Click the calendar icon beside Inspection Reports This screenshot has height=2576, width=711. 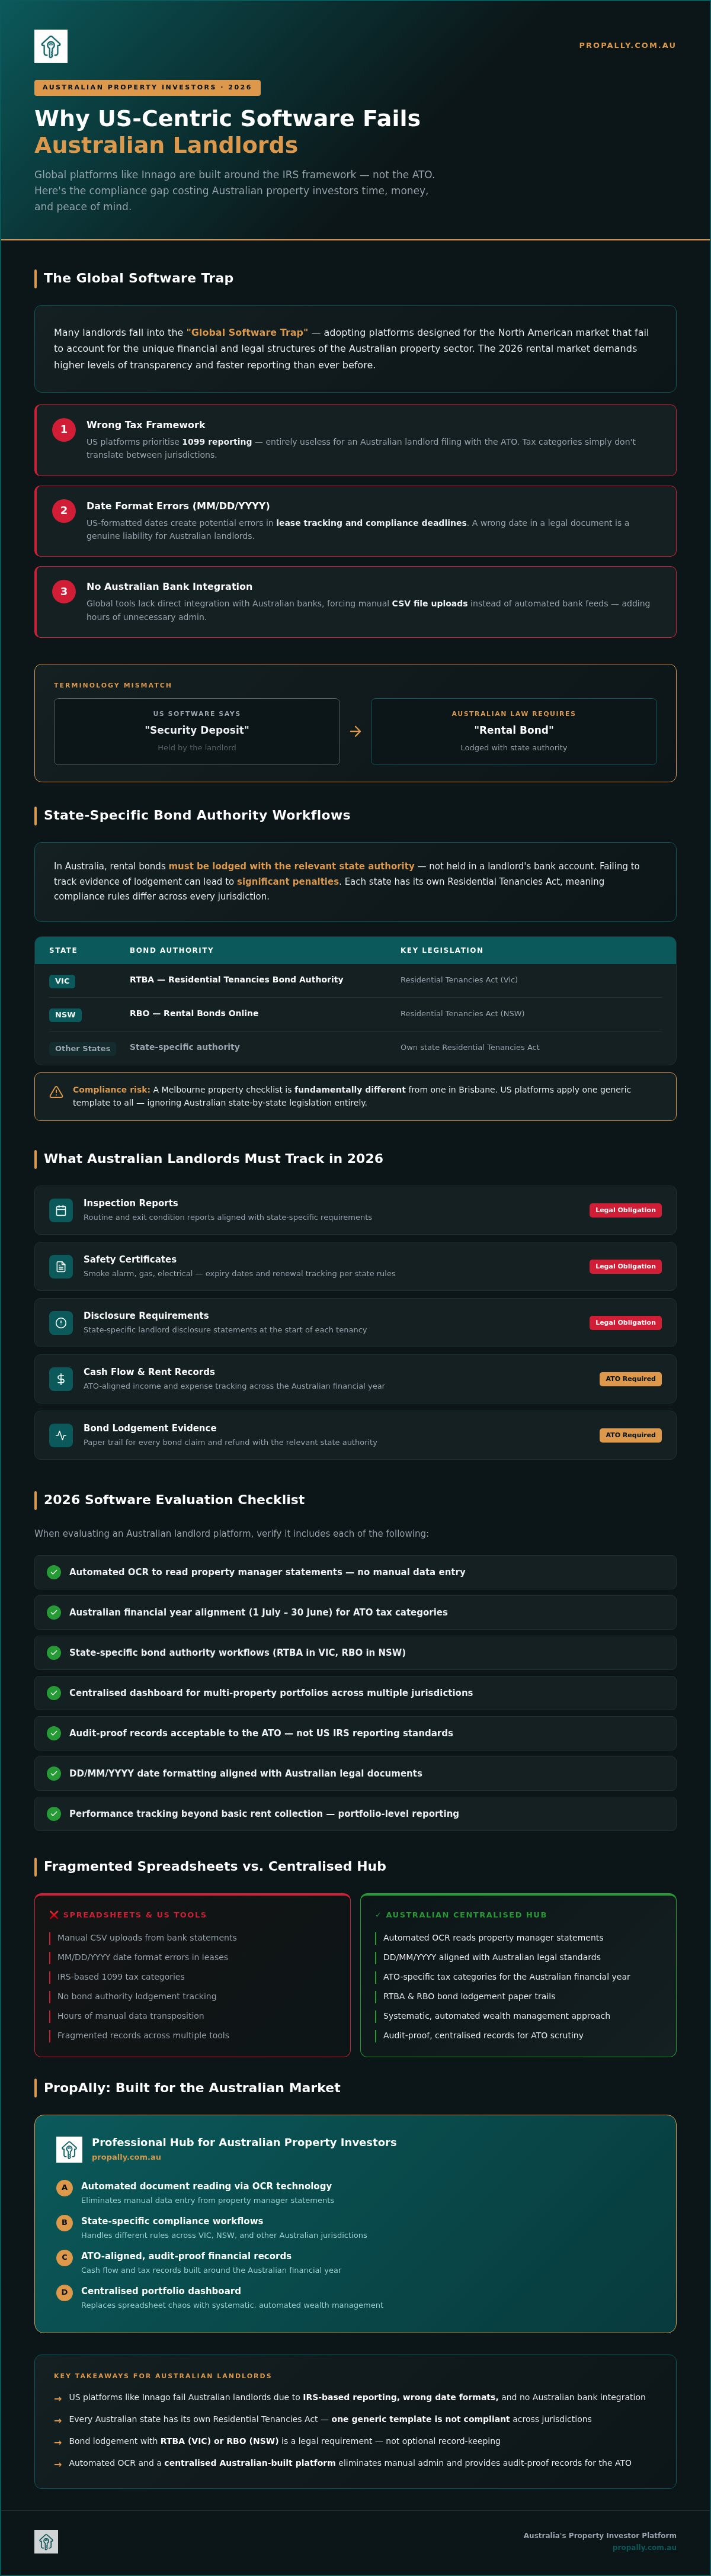tap(61, 1210)
